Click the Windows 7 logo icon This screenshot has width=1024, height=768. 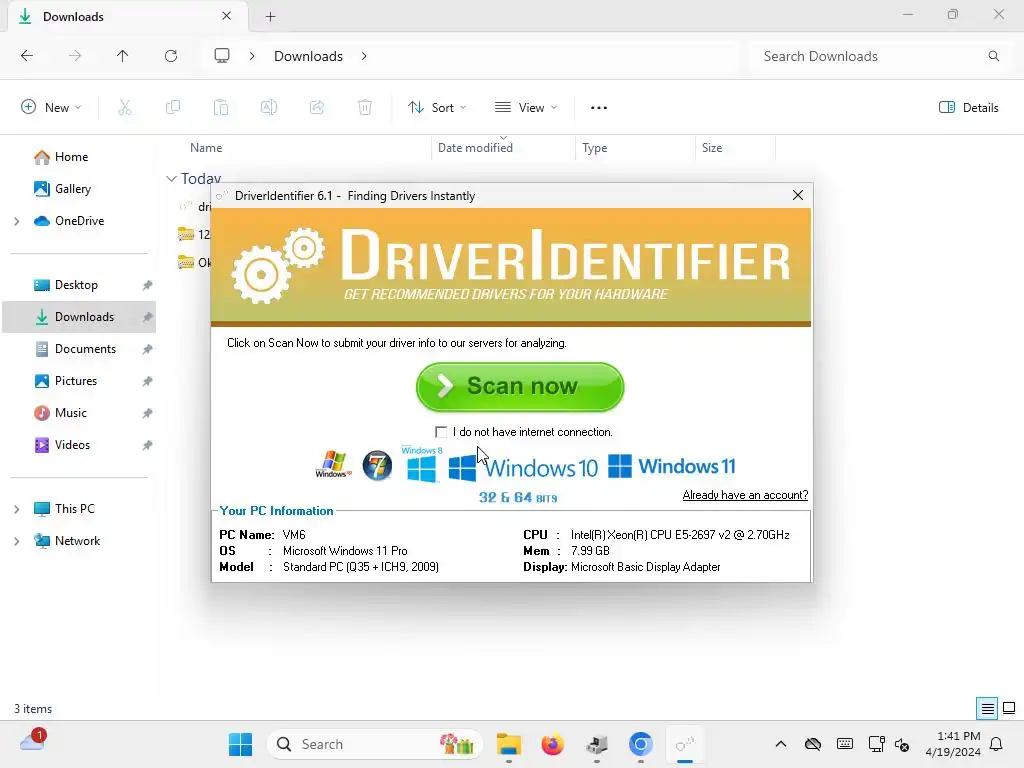point(377,466)
